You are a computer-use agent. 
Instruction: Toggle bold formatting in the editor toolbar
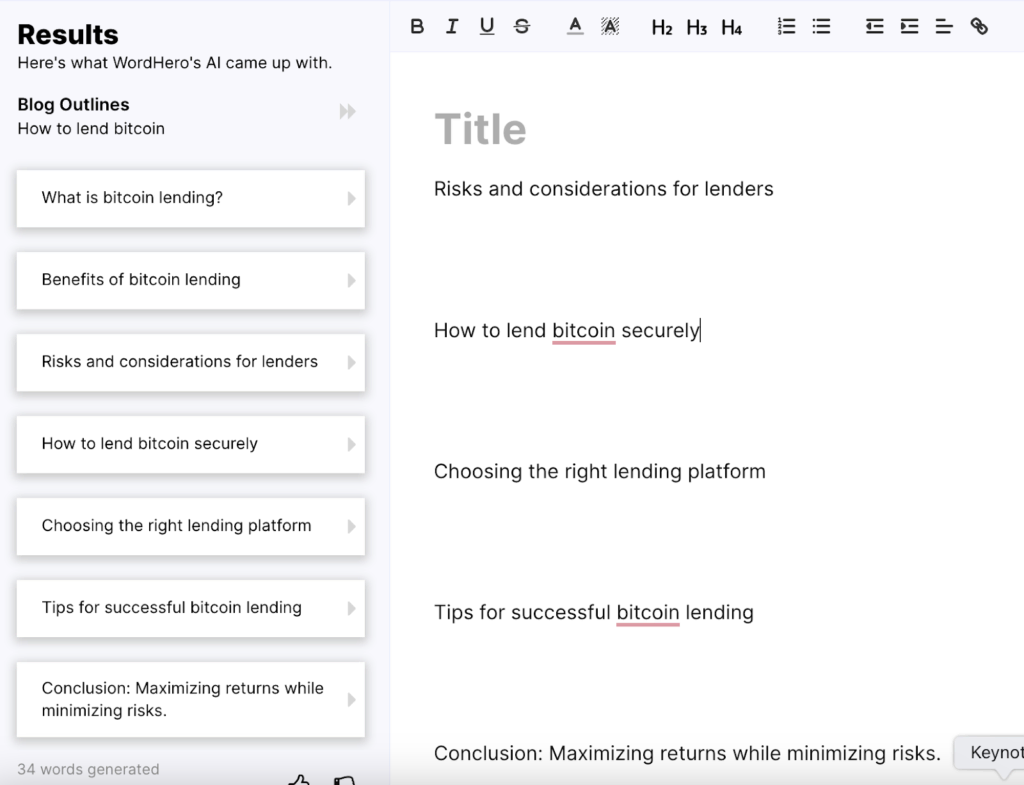click(417, 27)
